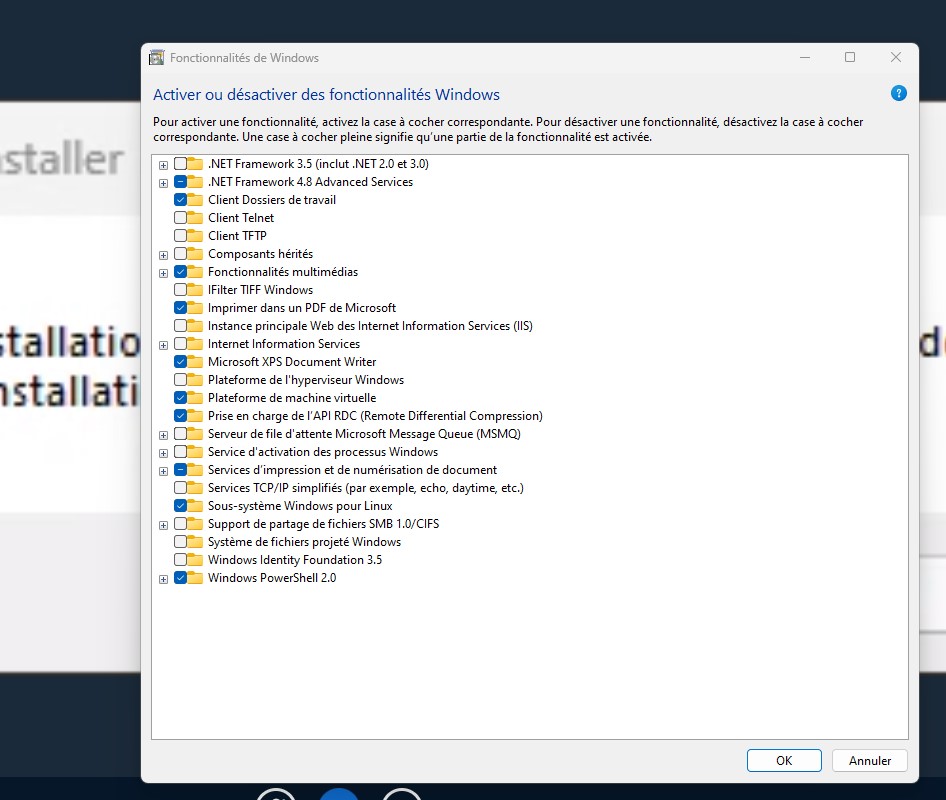Check Système de fichiers projeté Windows
This screenshot has width=946, height=800.
click(180, 542)
